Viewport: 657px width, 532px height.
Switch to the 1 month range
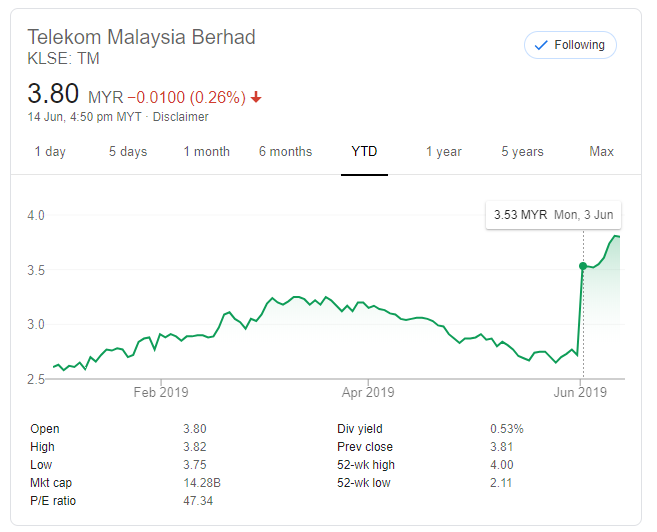click(x=206, y=152)
